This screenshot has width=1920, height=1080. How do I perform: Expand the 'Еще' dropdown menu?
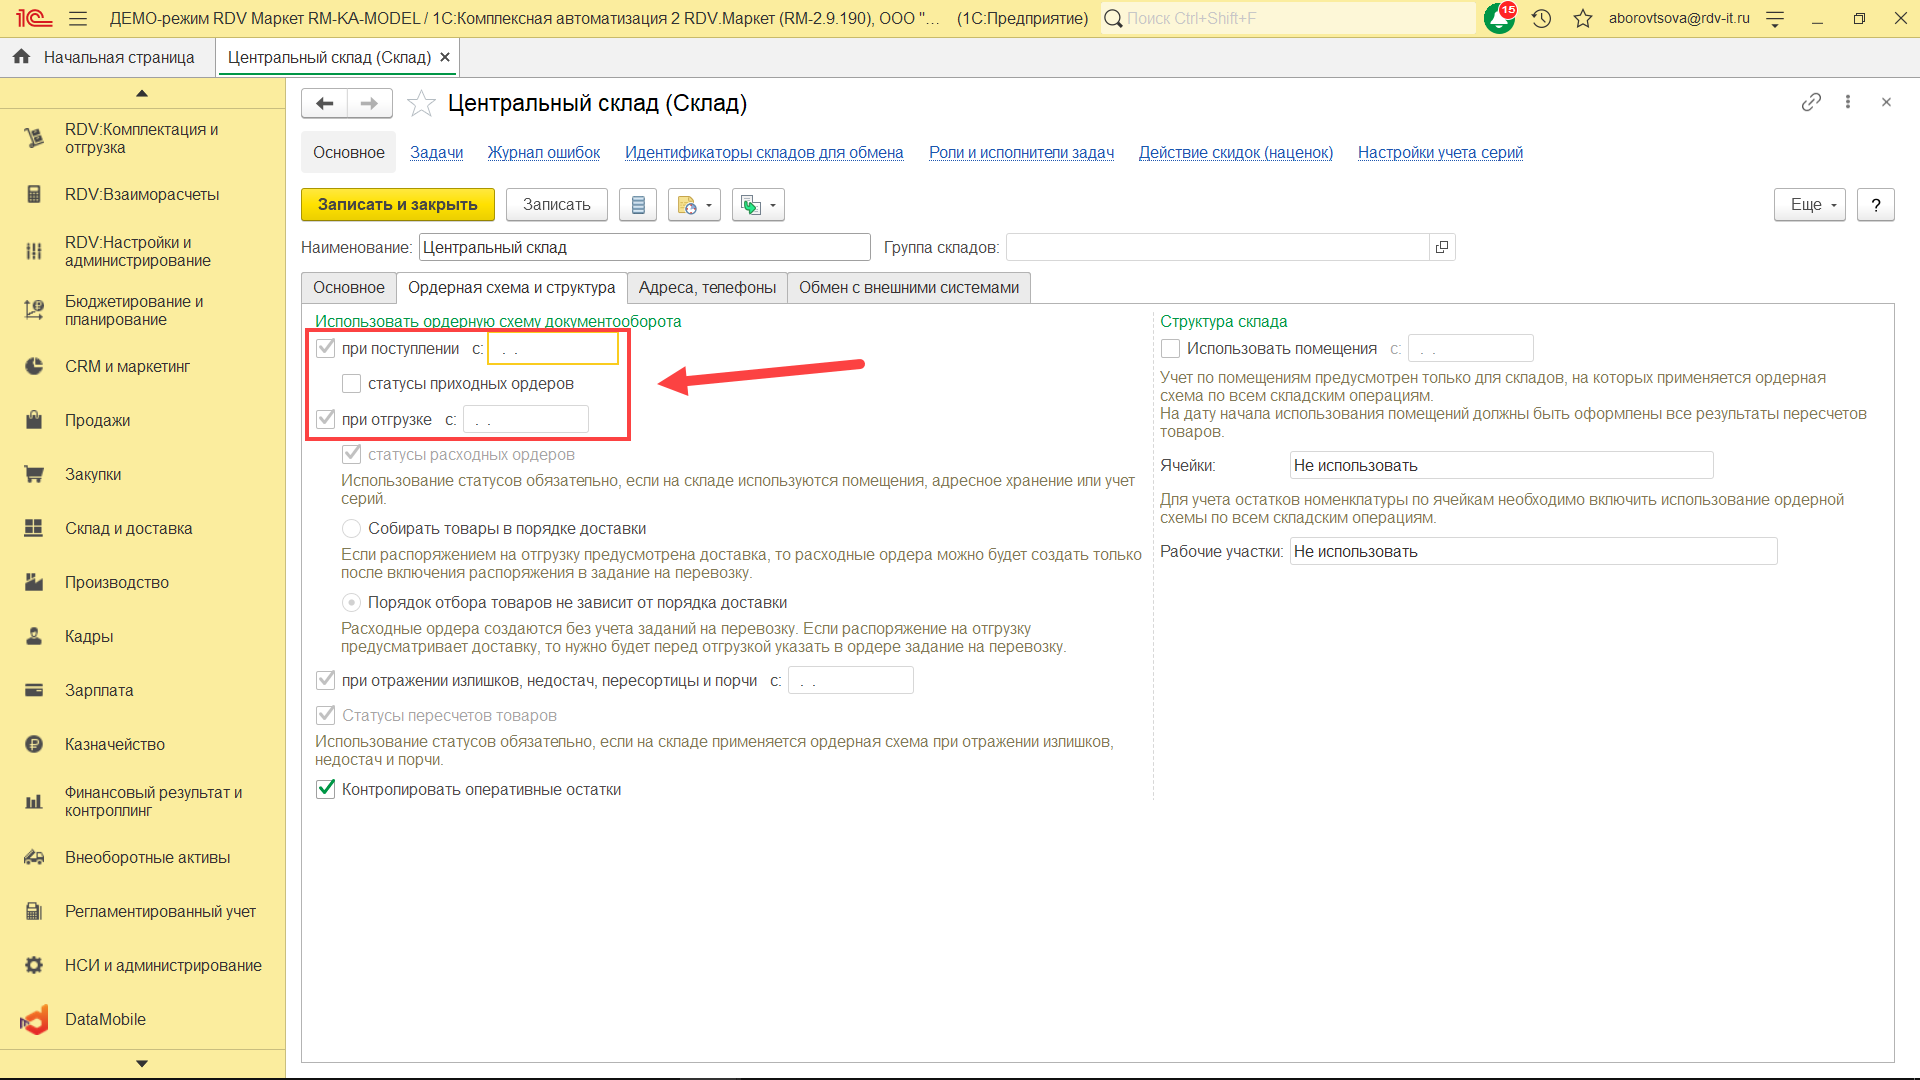click(x=1810, y=205)
